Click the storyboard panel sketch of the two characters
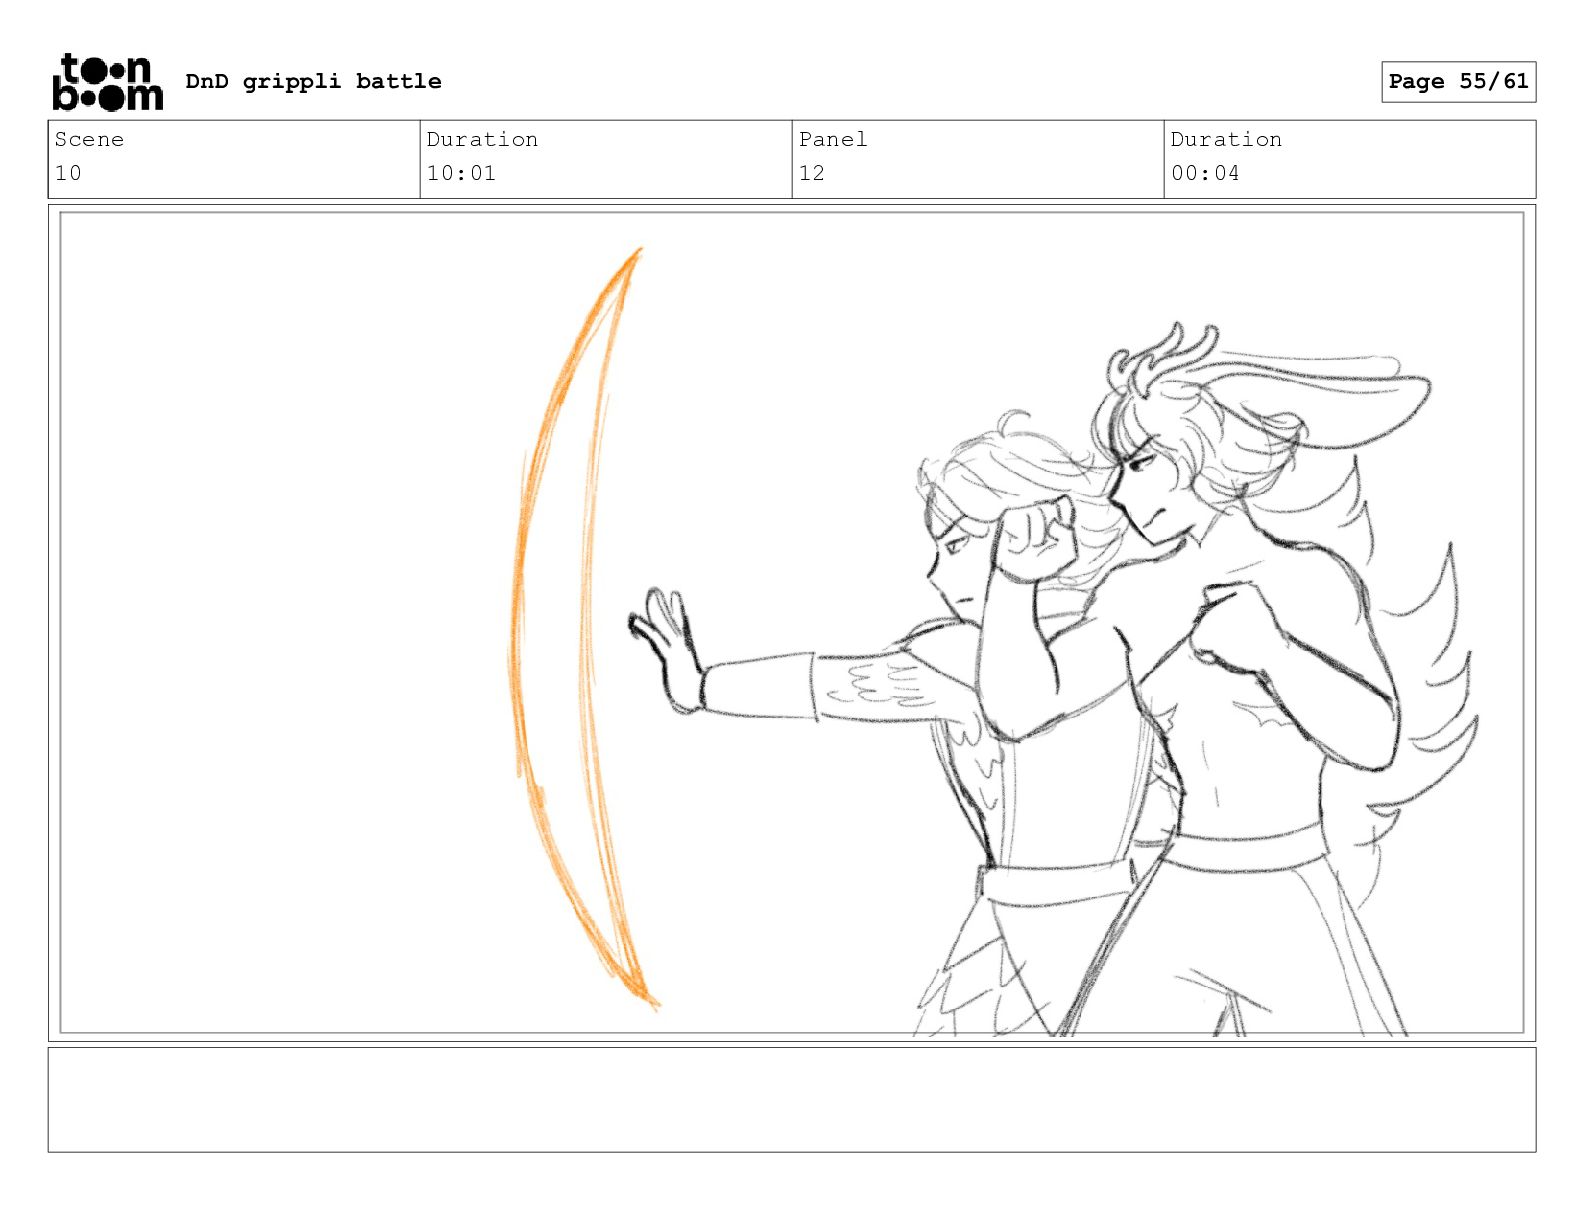 pos(792,623)
